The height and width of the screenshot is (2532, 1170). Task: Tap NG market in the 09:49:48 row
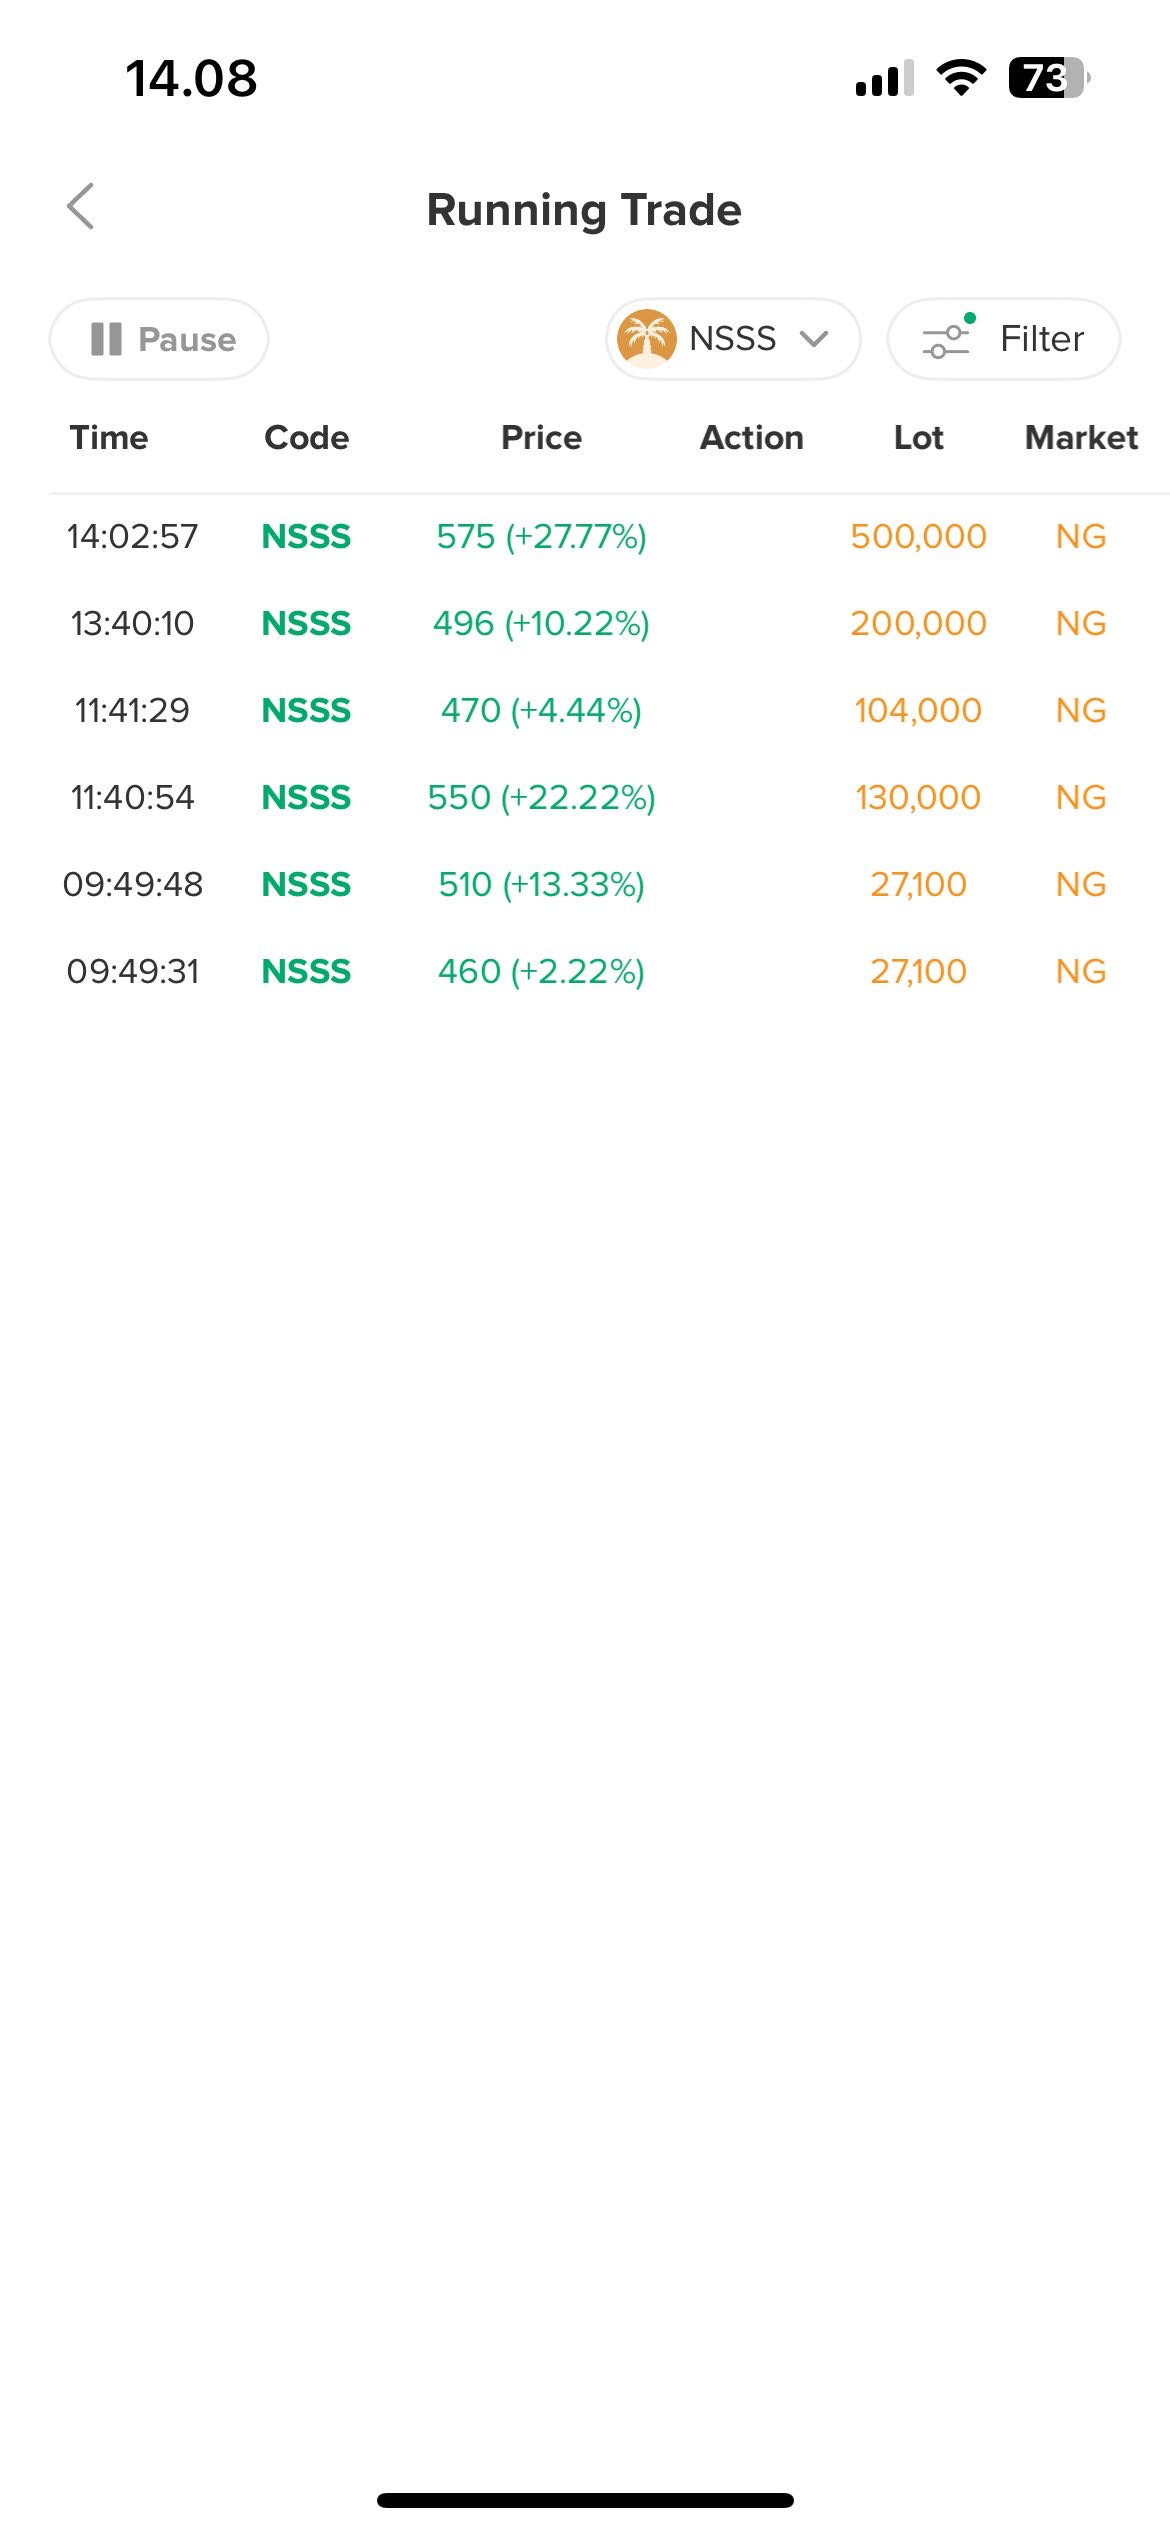point(1081,885)
